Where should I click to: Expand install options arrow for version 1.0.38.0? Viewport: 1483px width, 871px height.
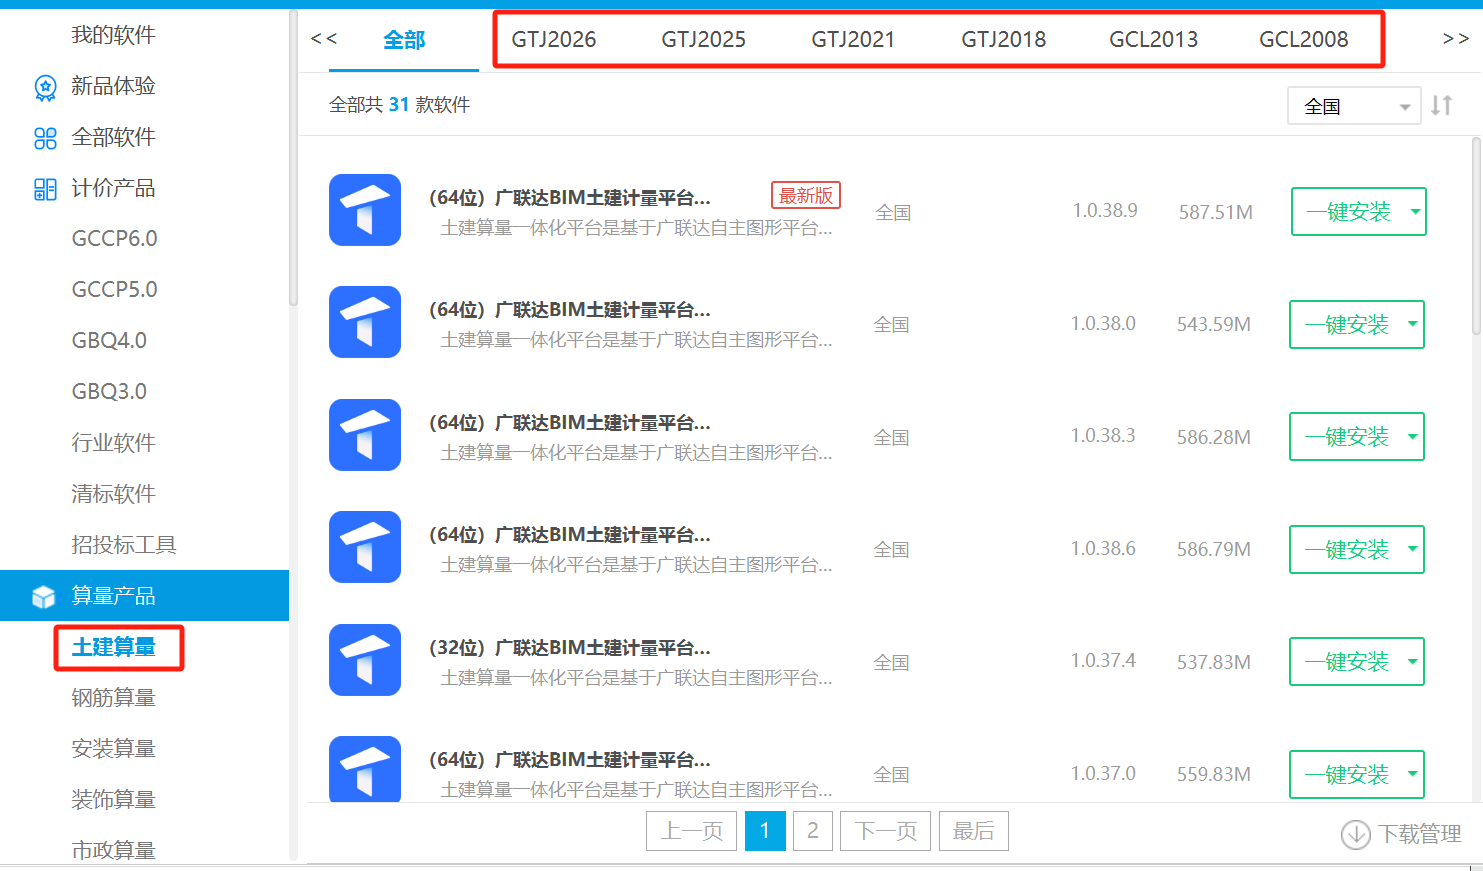tap(1412, 324)
